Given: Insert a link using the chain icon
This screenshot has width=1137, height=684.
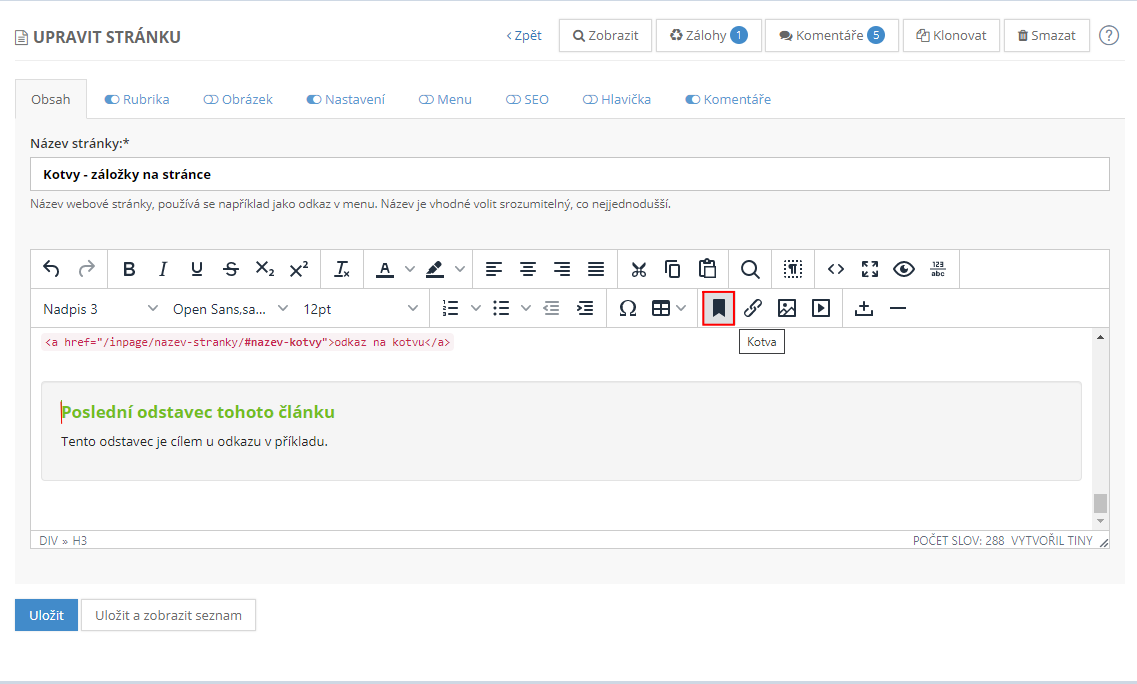Looking at the screenshot, I should pos(753,308).
